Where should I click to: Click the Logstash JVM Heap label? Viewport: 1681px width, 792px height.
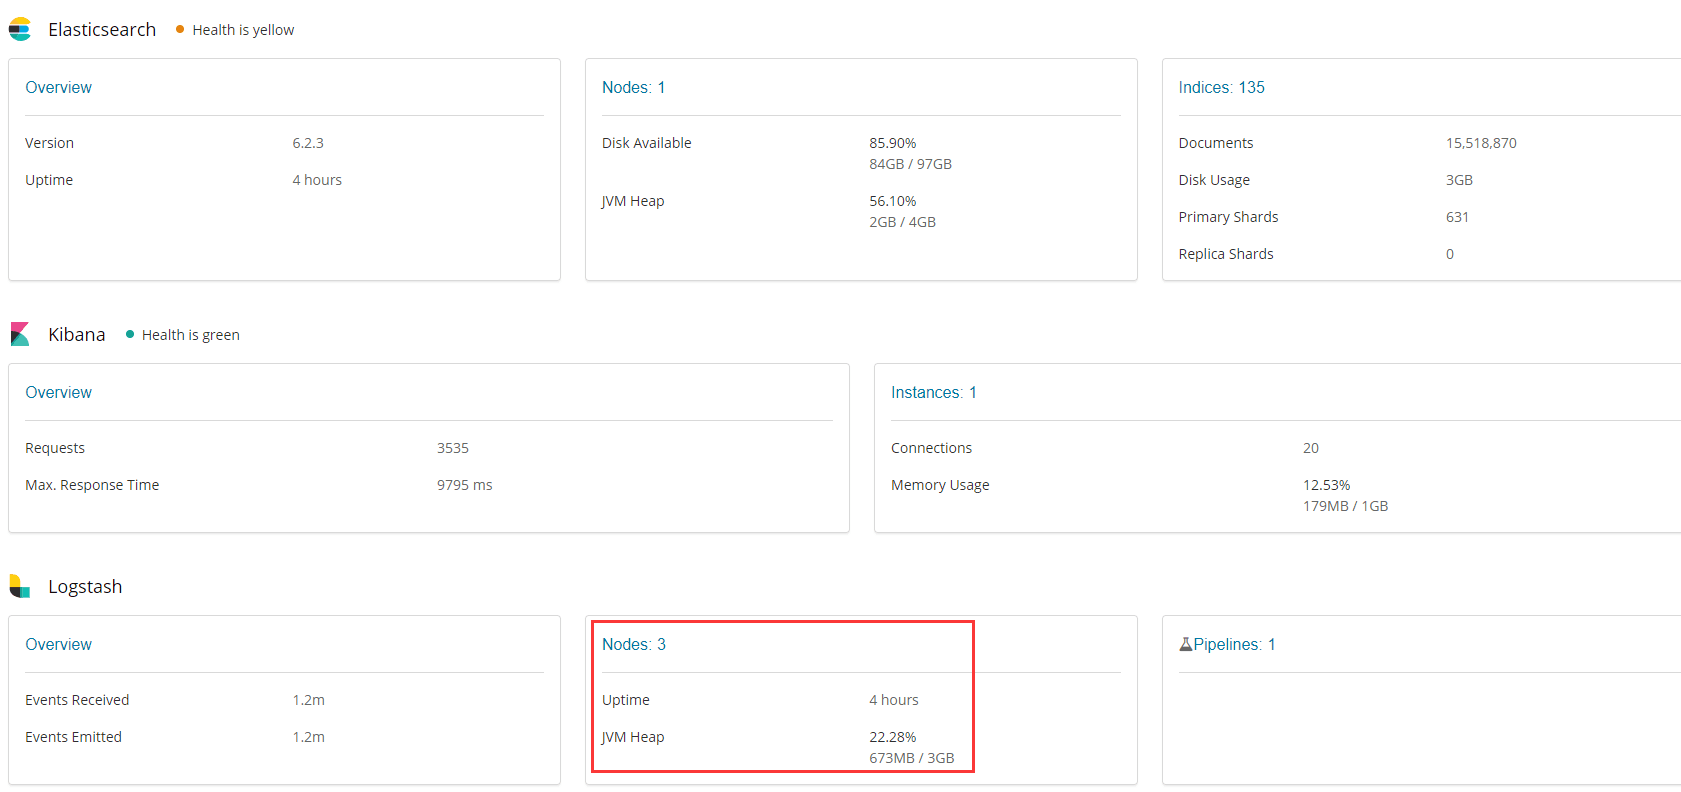click(633, 737)
